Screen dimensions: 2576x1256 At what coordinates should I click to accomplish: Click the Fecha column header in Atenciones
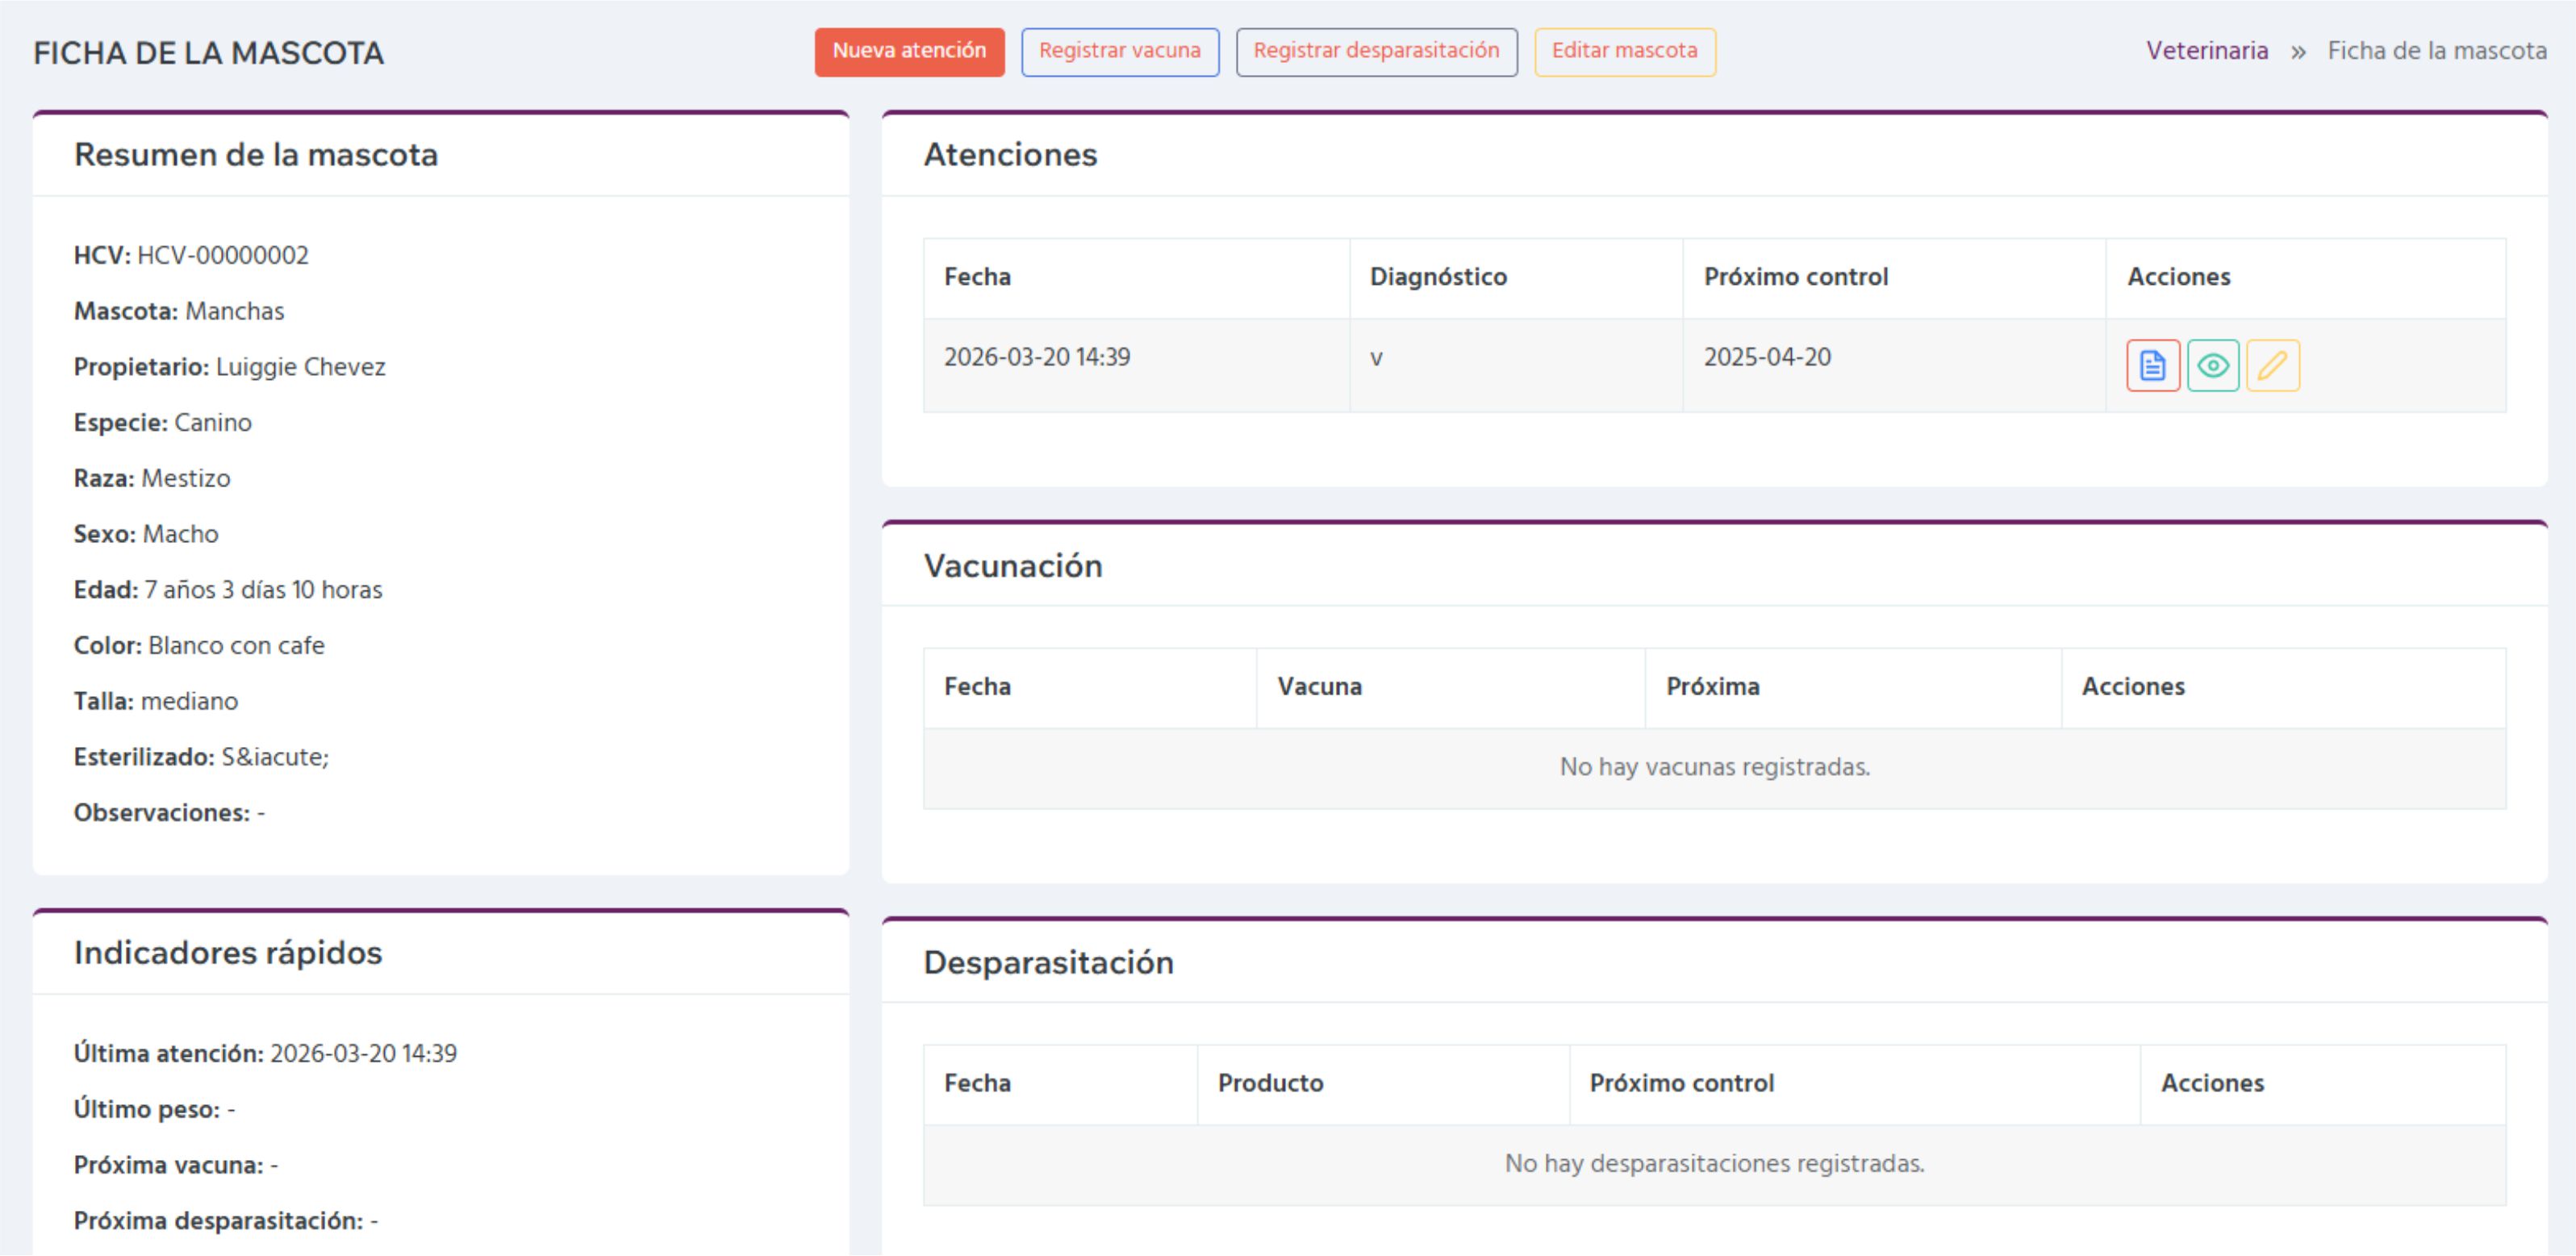975,277
